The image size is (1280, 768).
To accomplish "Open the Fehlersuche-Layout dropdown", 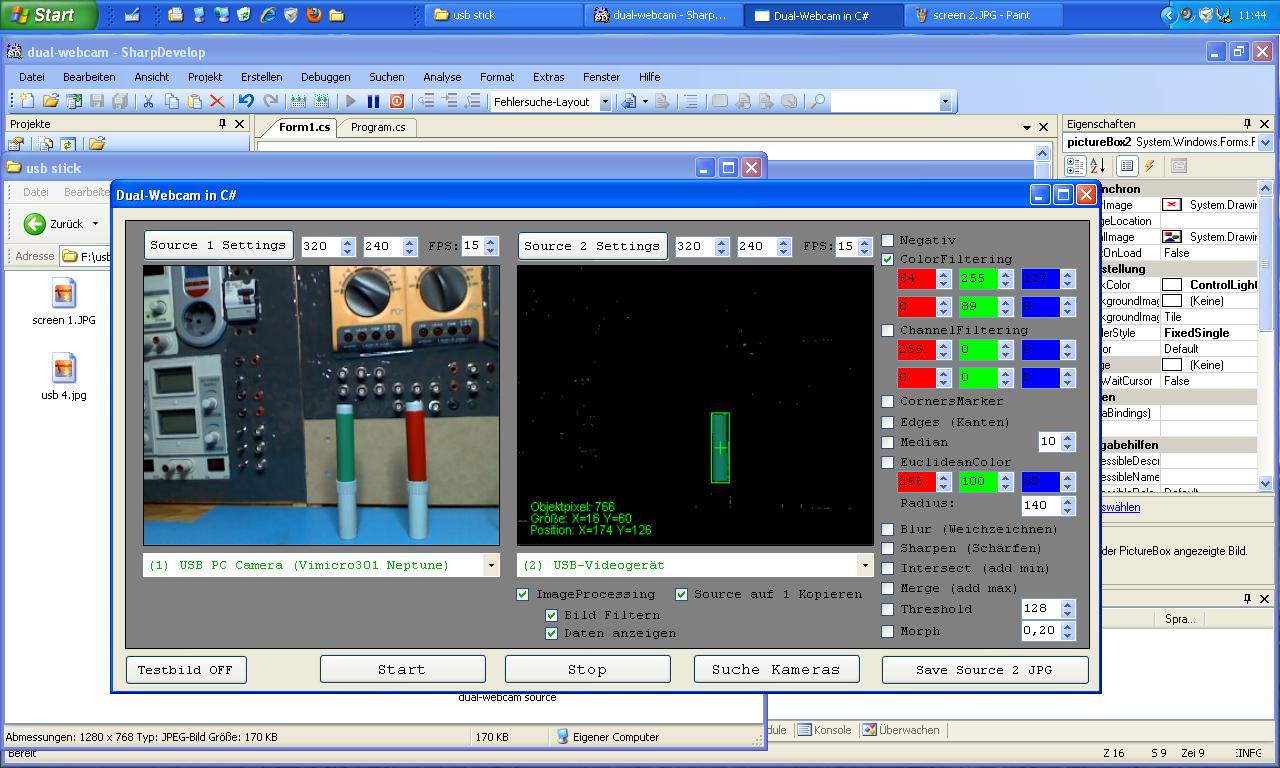I will point(604,102).
